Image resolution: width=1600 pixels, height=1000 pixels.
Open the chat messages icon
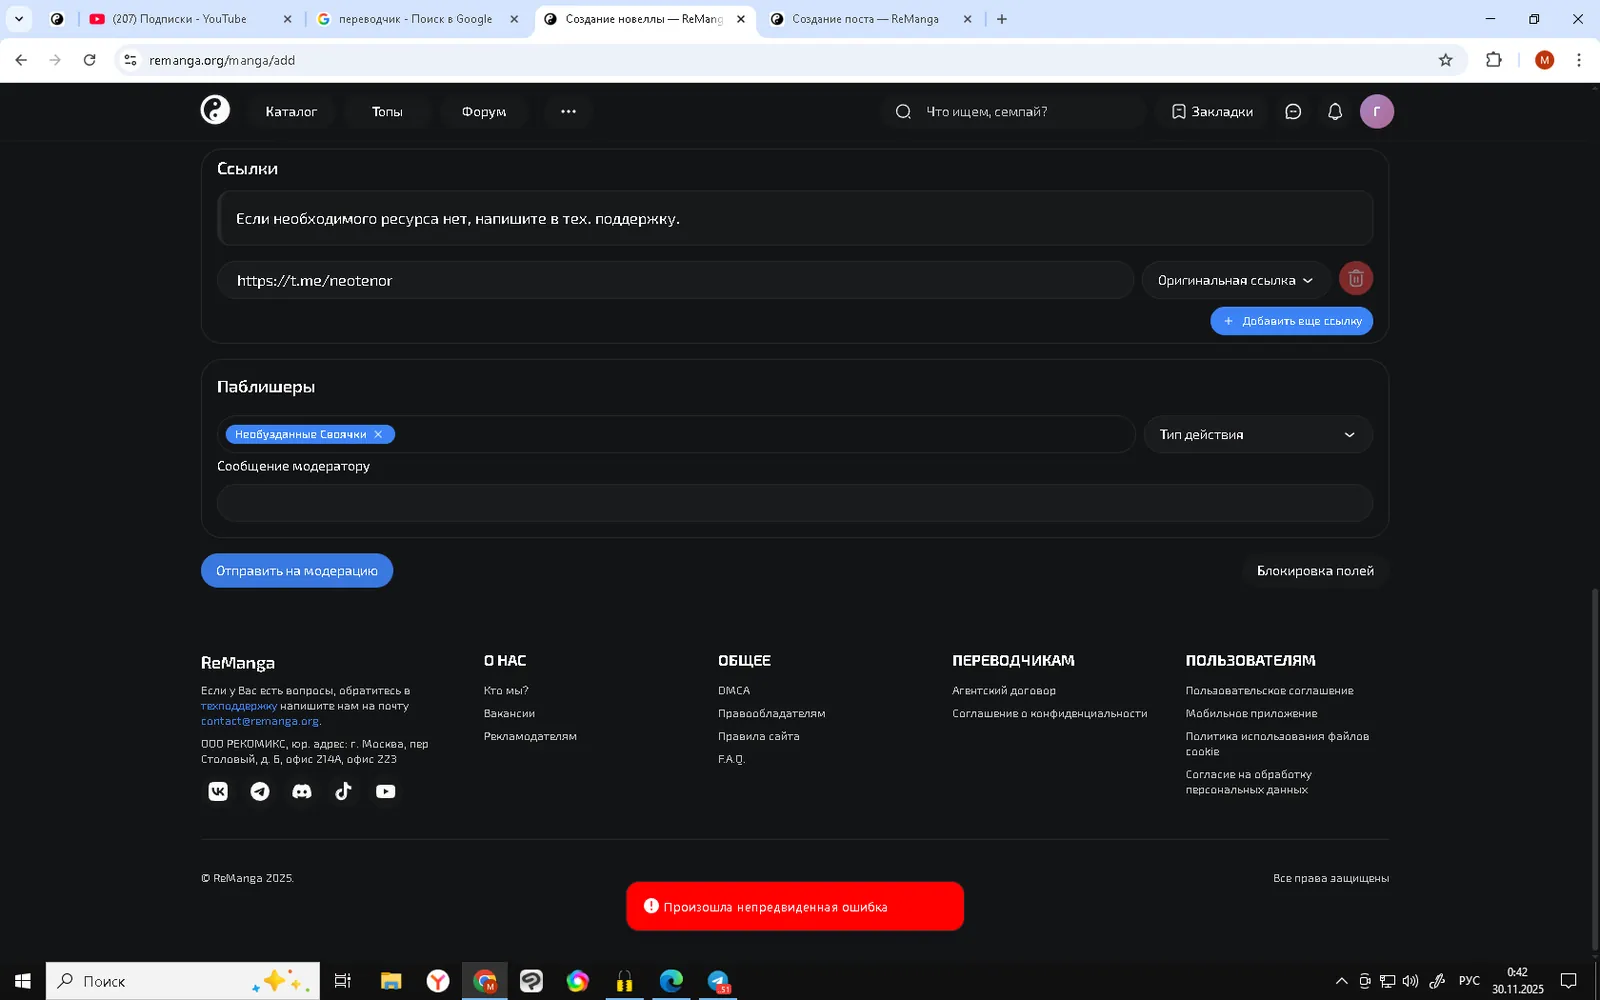(1293, 112)
